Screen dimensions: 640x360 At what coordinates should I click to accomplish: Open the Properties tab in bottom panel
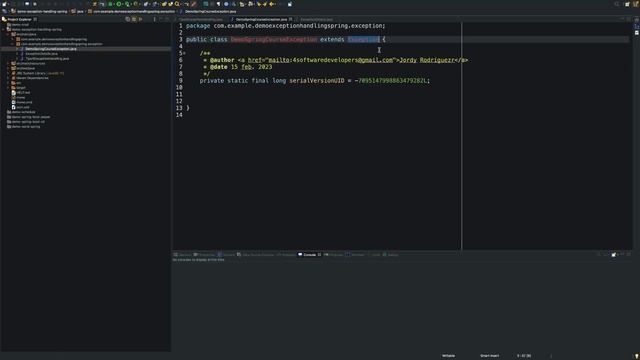pyautogui.click(x=204, y=255)
